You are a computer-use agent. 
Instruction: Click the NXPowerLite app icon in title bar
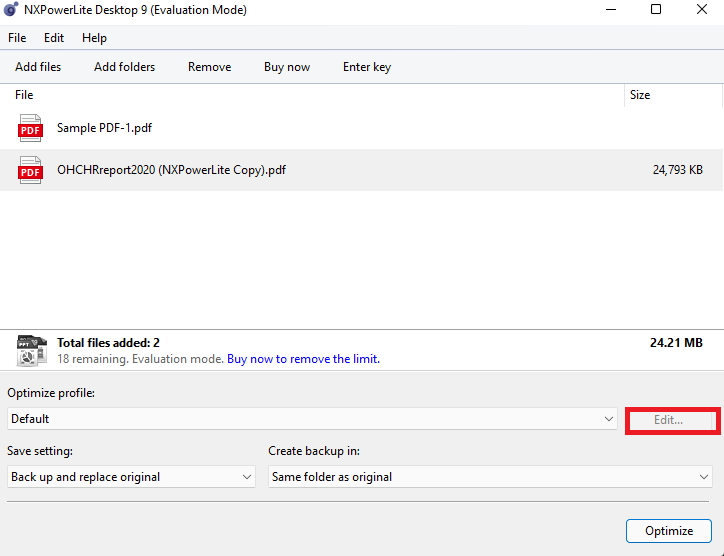[11, 10]
